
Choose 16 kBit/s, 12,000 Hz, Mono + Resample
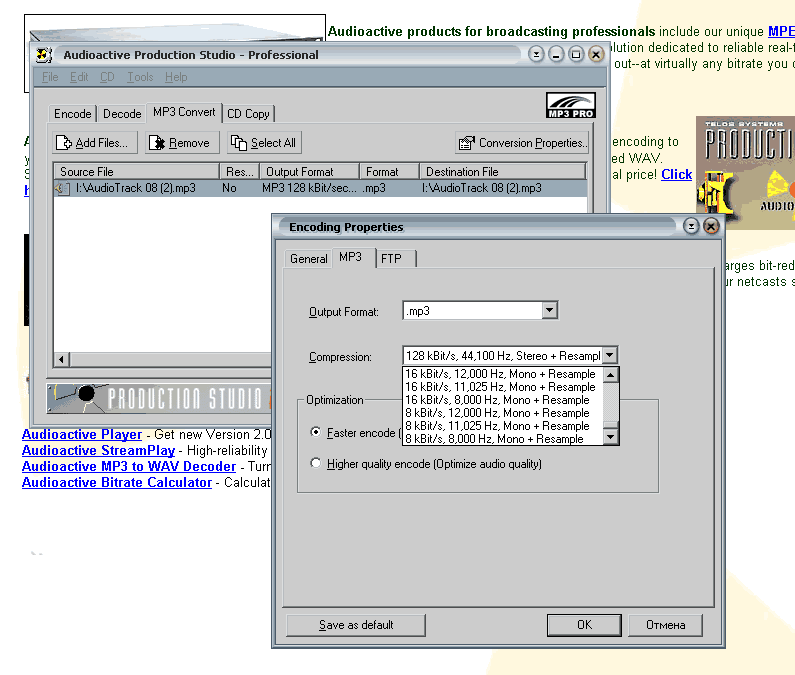click(x=500, y=374)
